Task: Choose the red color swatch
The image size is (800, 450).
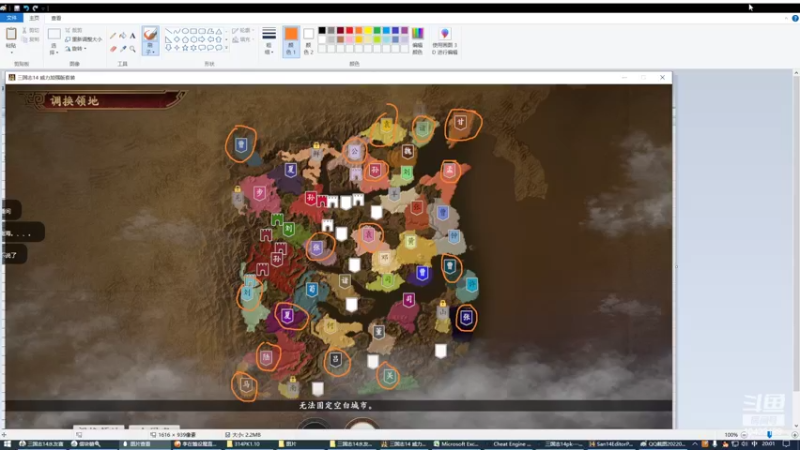Action: [349, 31]
